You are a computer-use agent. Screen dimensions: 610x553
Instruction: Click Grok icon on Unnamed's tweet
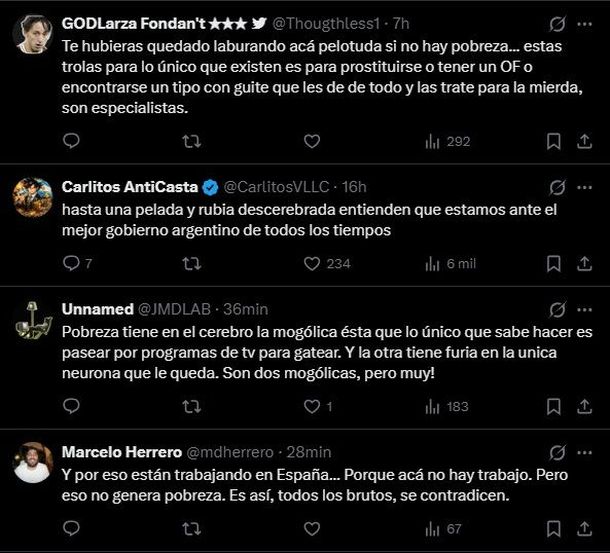[557, 309]
